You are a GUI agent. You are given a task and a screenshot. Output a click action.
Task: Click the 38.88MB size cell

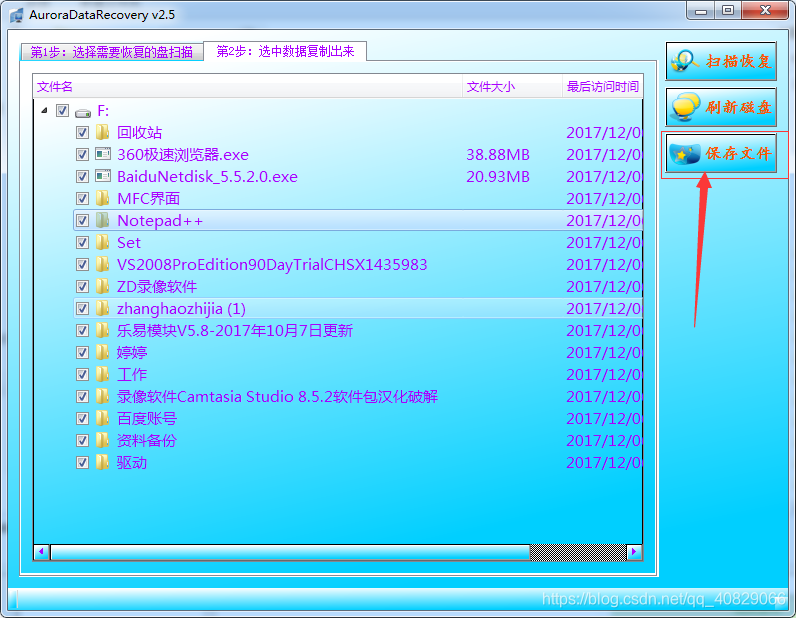pos(498,154)
